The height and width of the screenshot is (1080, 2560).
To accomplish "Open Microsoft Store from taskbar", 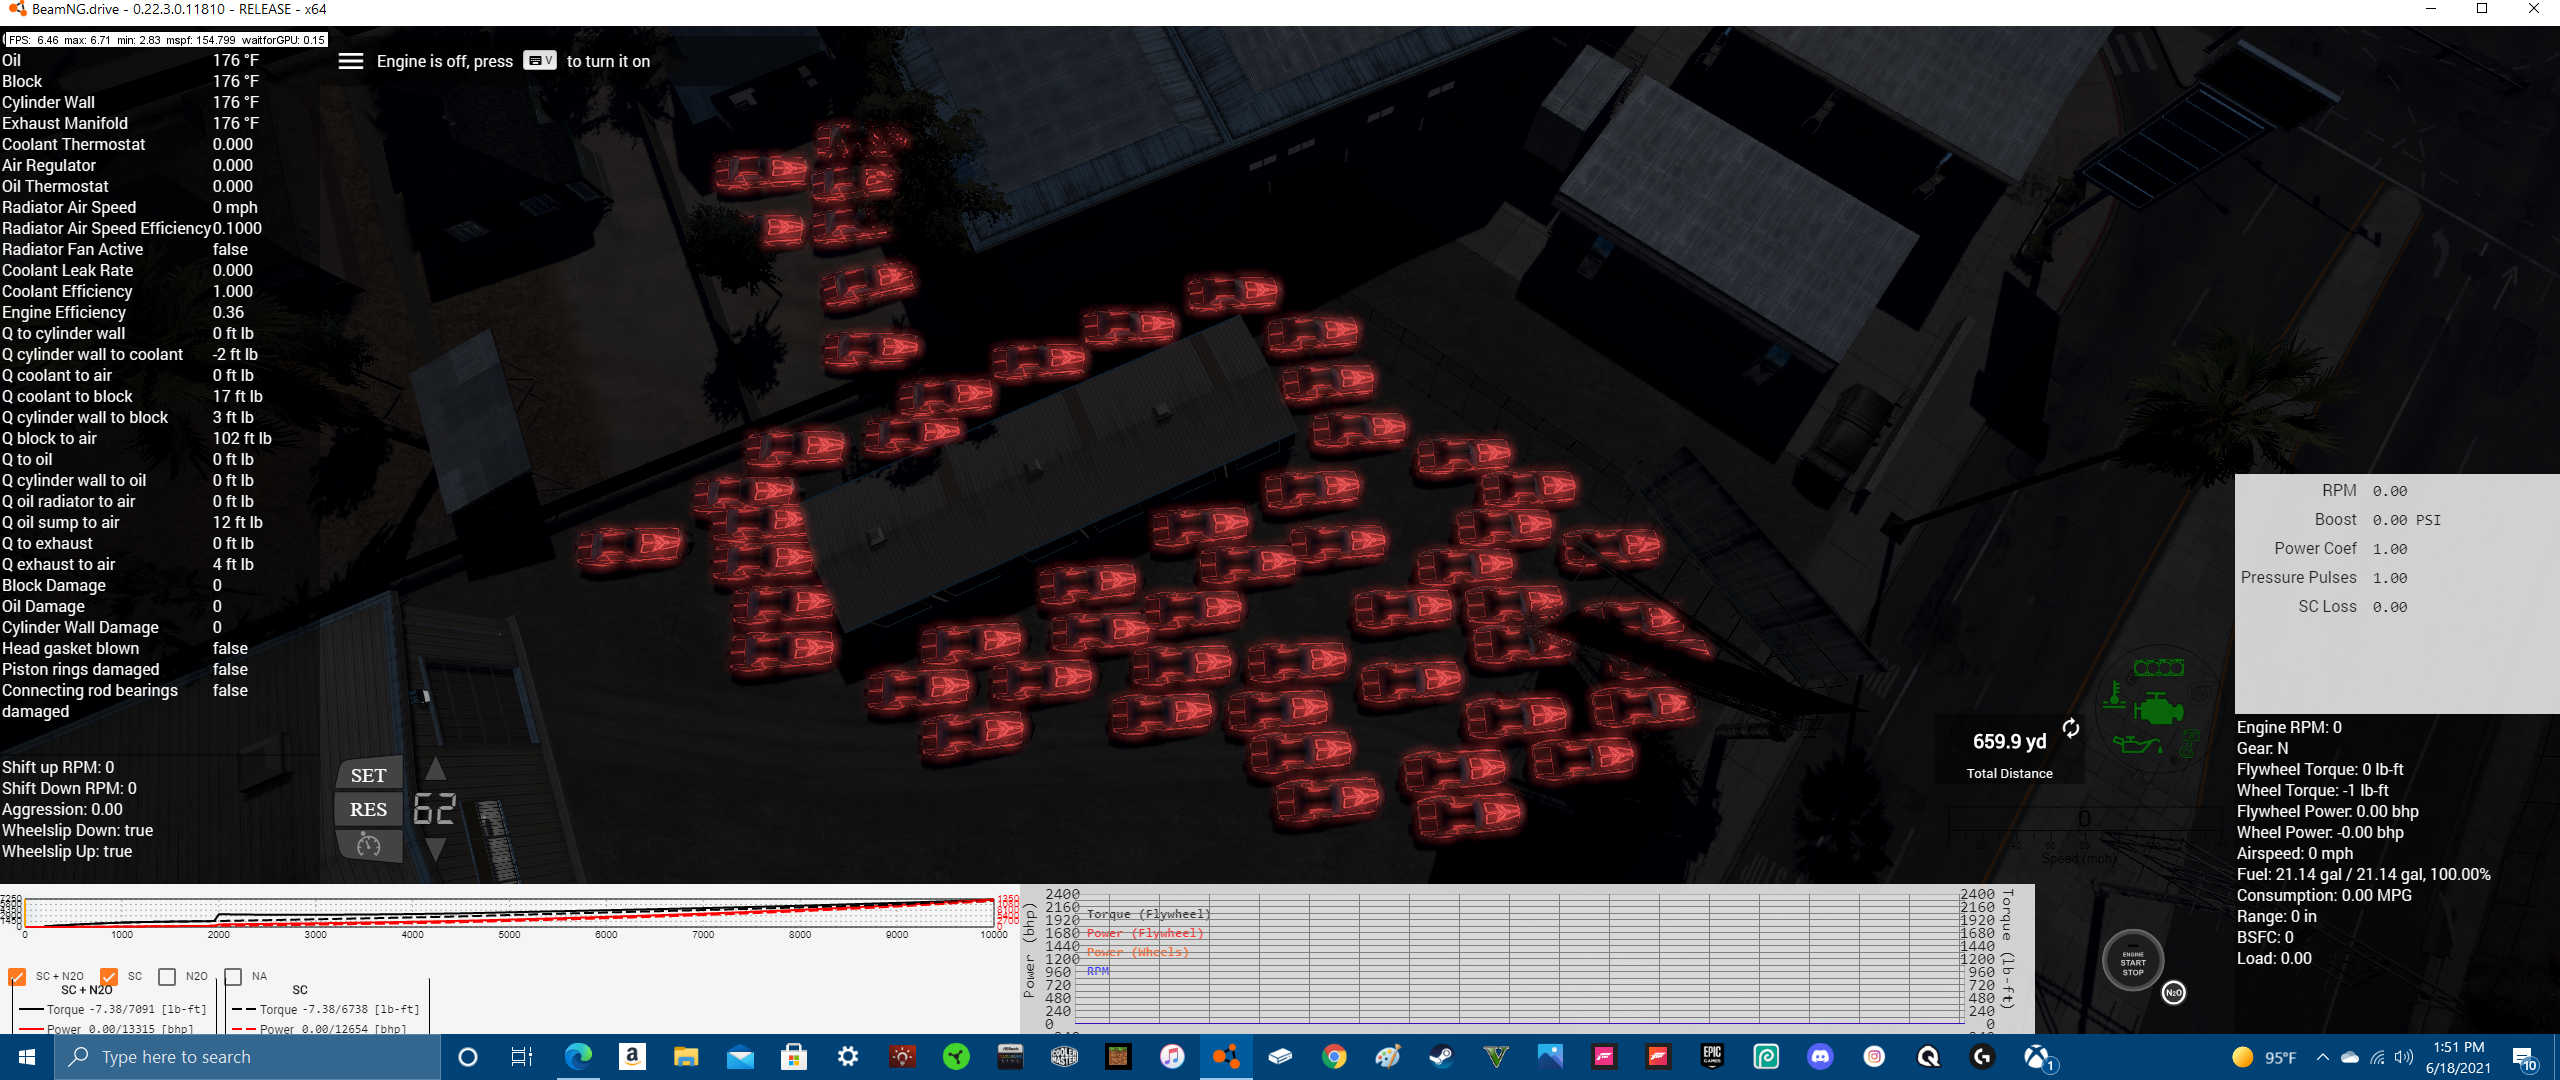I will click(x=794, y=1057).
